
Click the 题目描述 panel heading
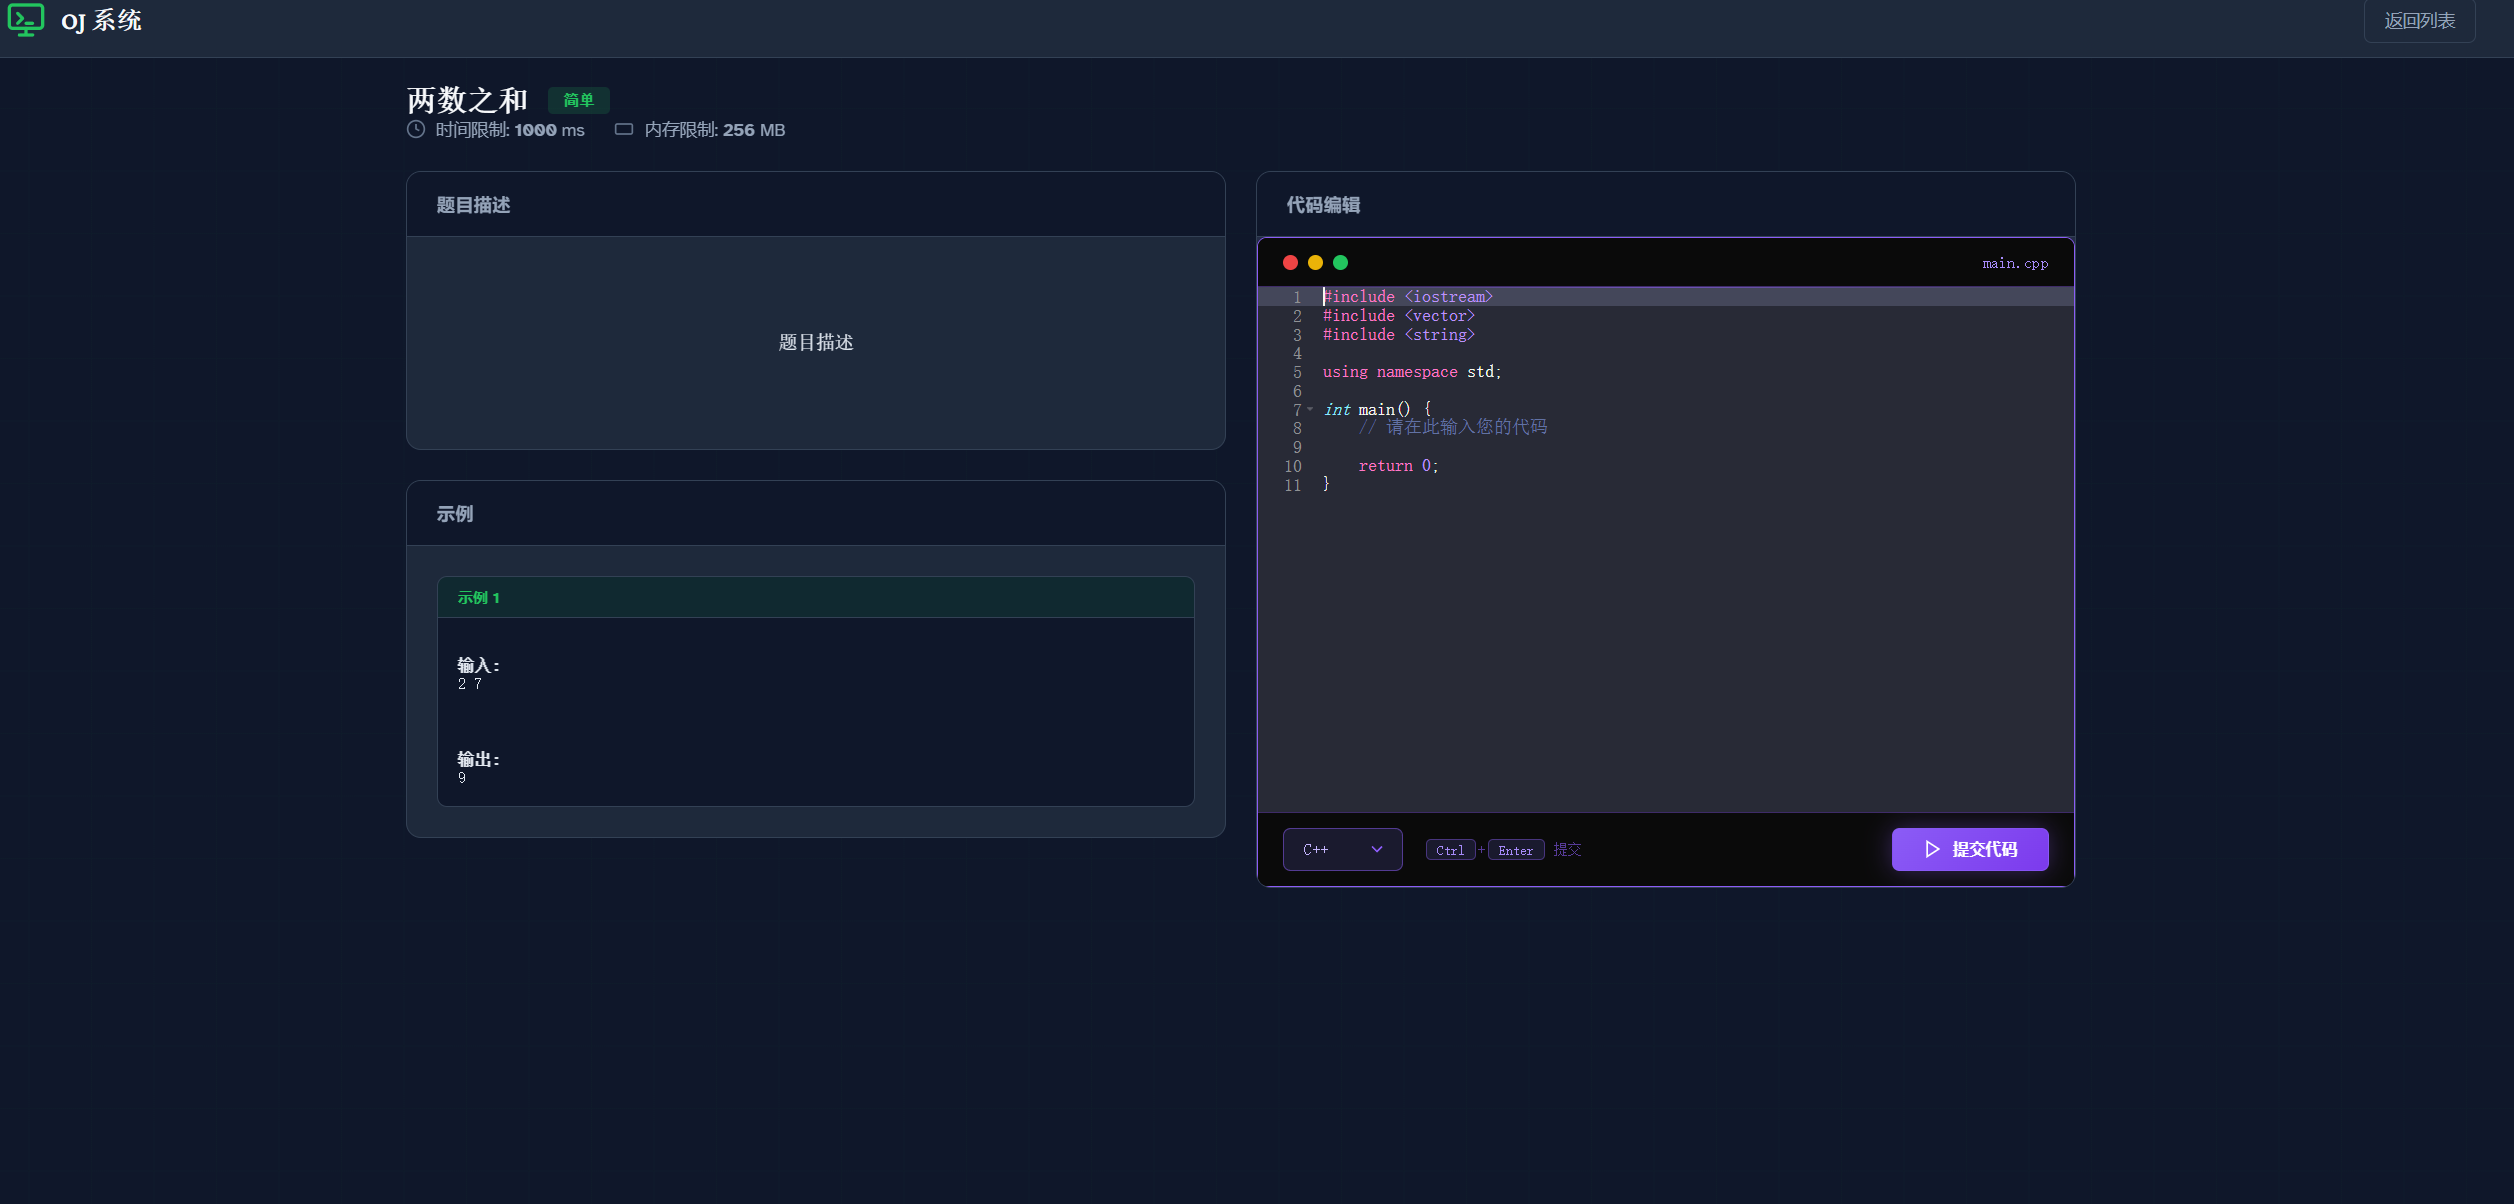point(473,205)
